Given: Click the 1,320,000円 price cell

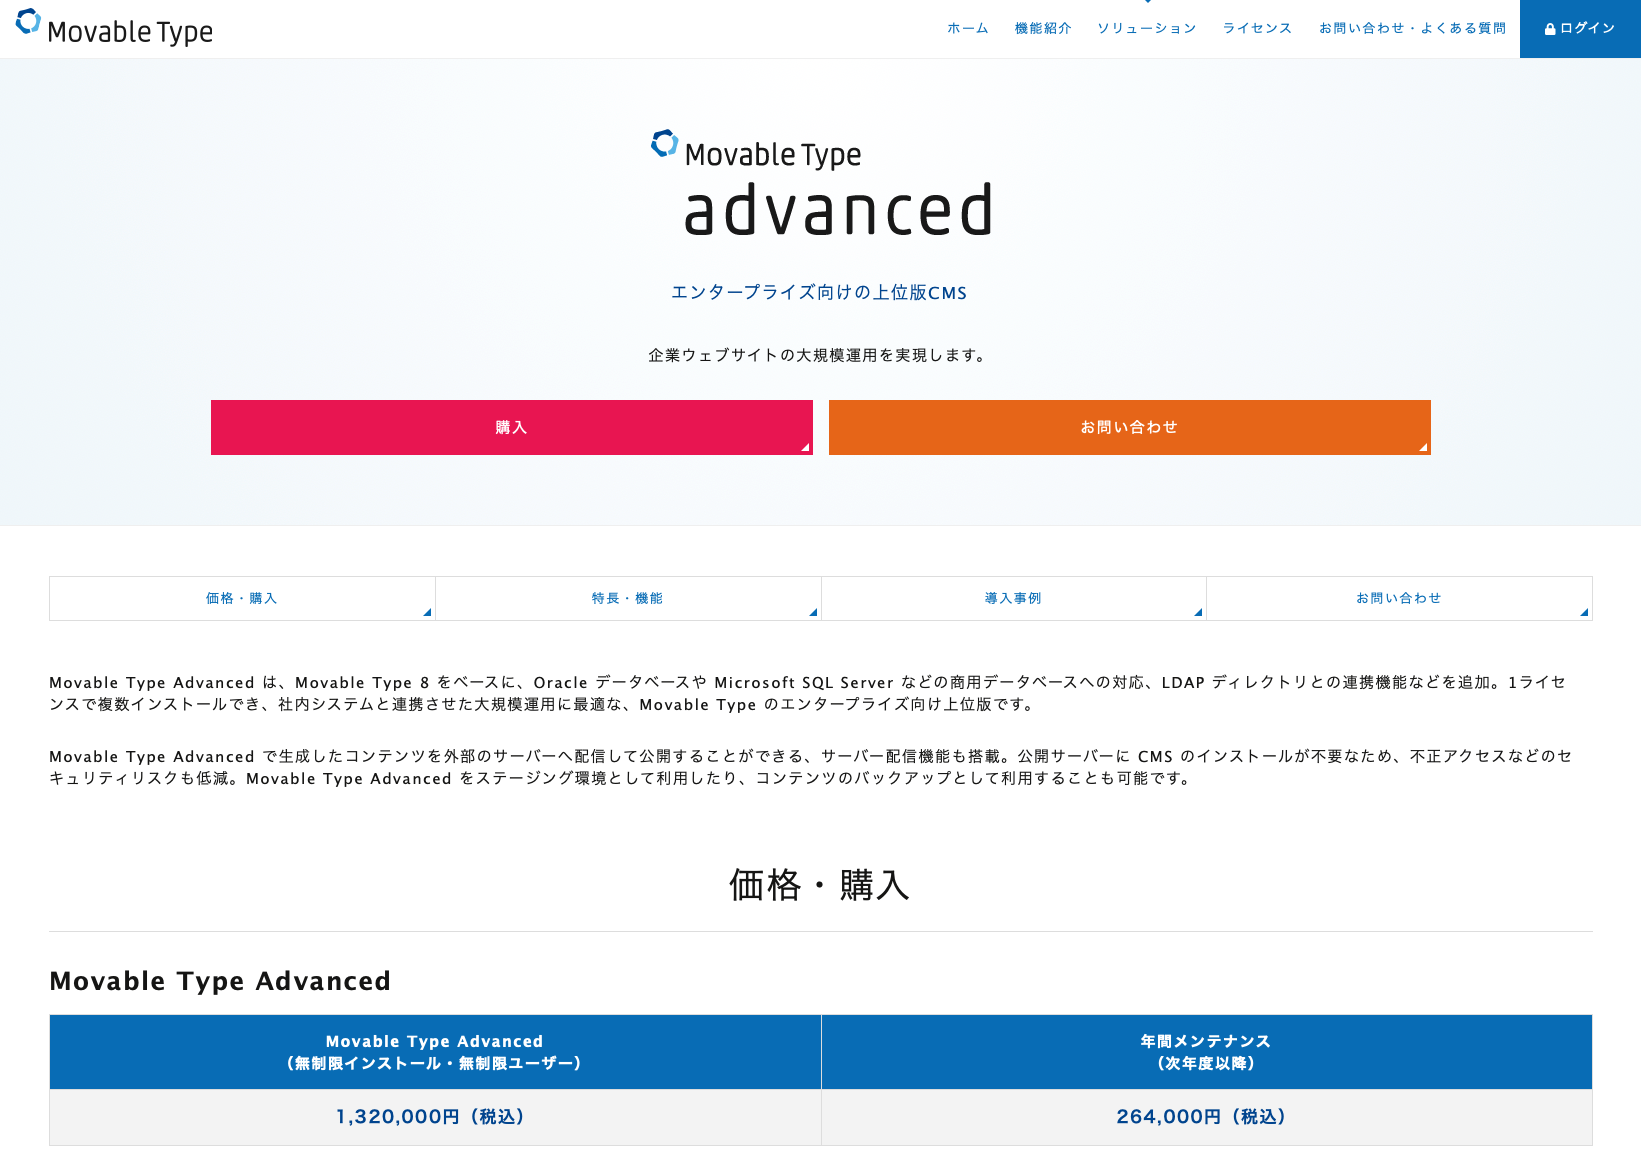Looking at the screenshot, I should coord(435,1117).
